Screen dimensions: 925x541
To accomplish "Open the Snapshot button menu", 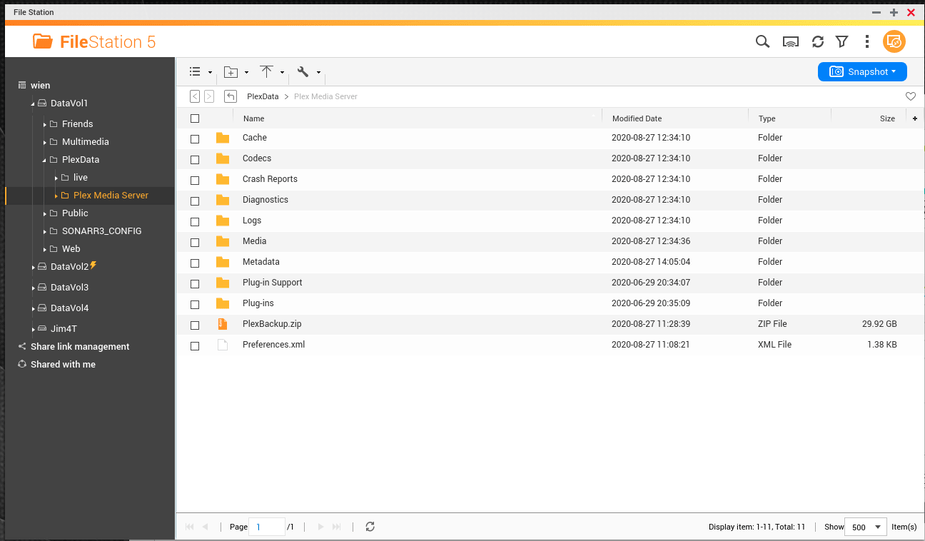I will tap(862, 71).
